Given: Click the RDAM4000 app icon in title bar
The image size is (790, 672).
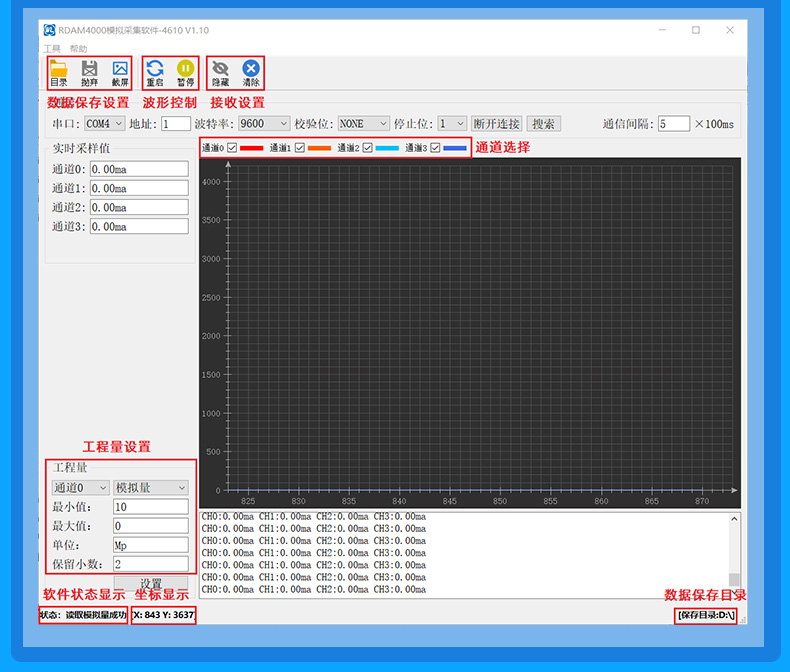Looking at the screenshot, I should (x=49, y=30).
